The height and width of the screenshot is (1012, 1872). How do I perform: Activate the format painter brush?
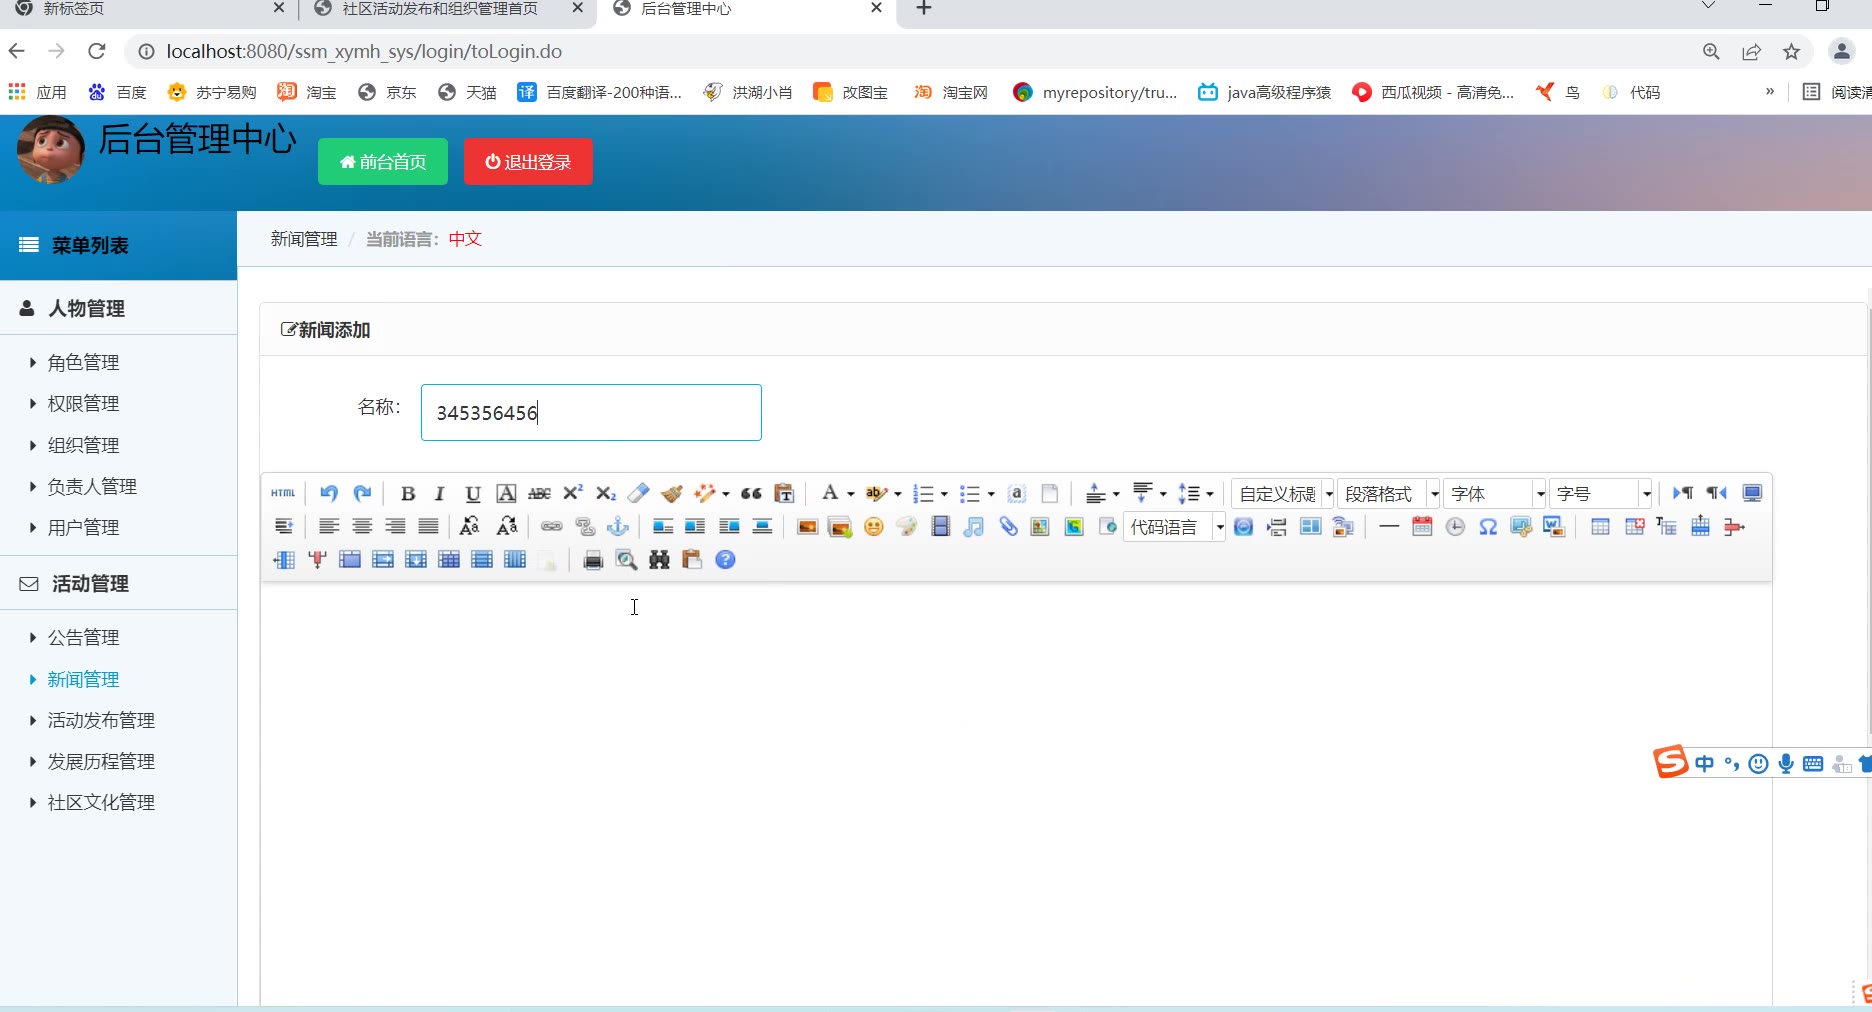pos(672,493)
